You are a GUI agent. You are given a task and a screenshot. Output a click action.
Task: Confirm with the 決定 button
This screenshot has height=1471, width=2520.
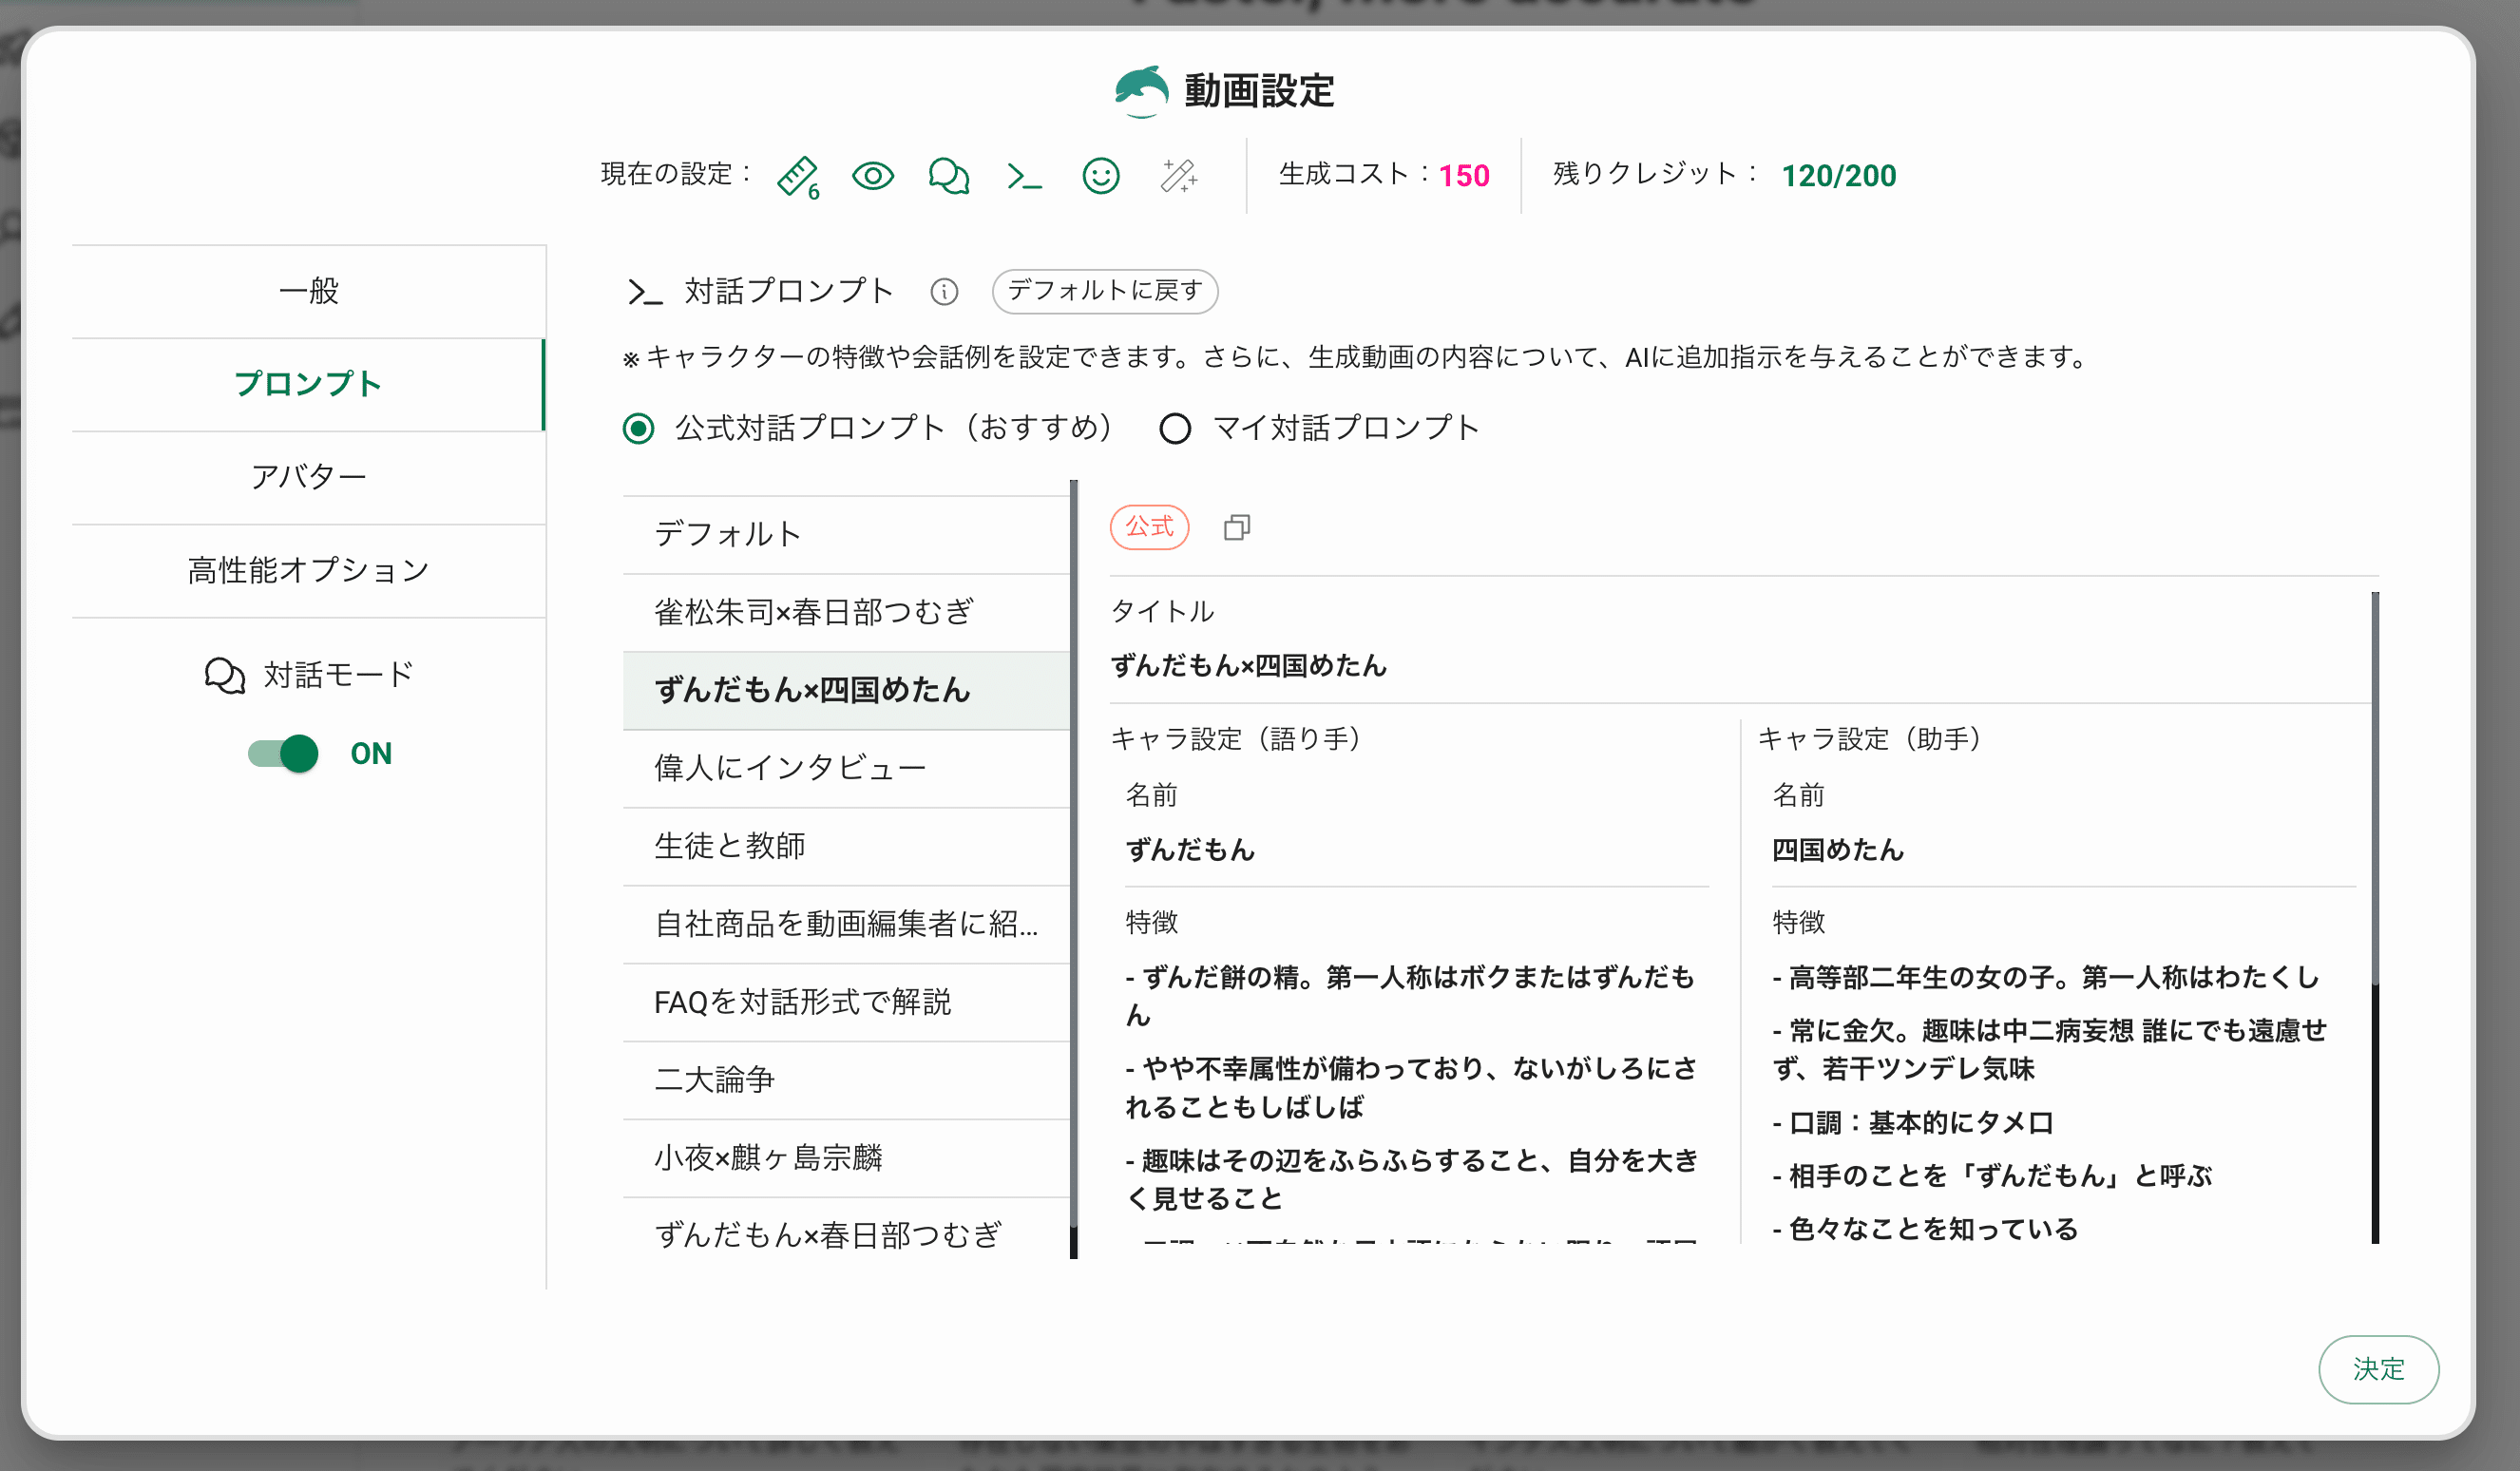click(x=2377, y=1368)
